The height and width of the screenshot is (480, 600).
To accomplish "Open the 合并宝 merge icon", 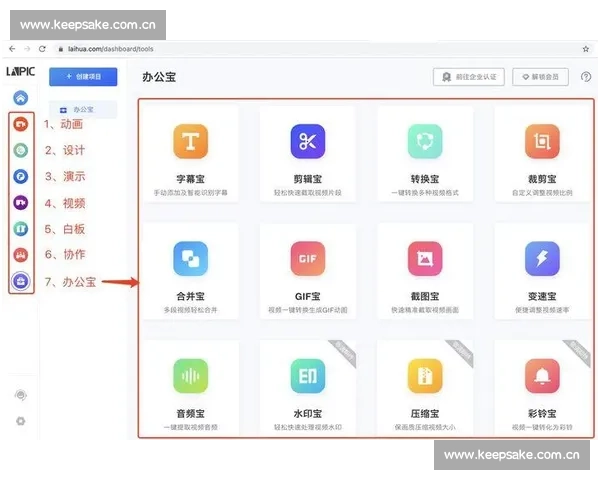I will click(191, 259).
